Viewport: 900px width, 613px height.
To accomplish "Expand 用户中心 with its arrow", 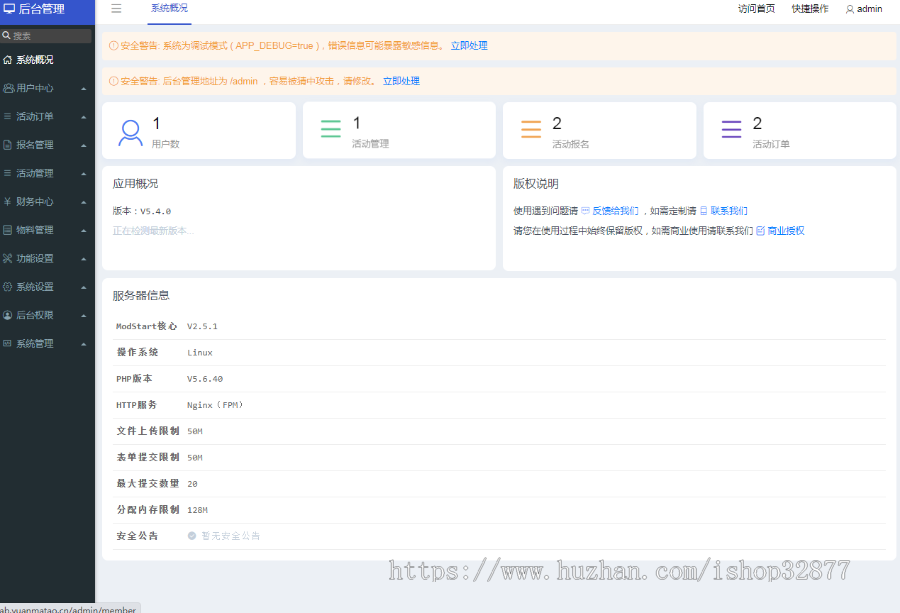I will (x=84, y=88).
